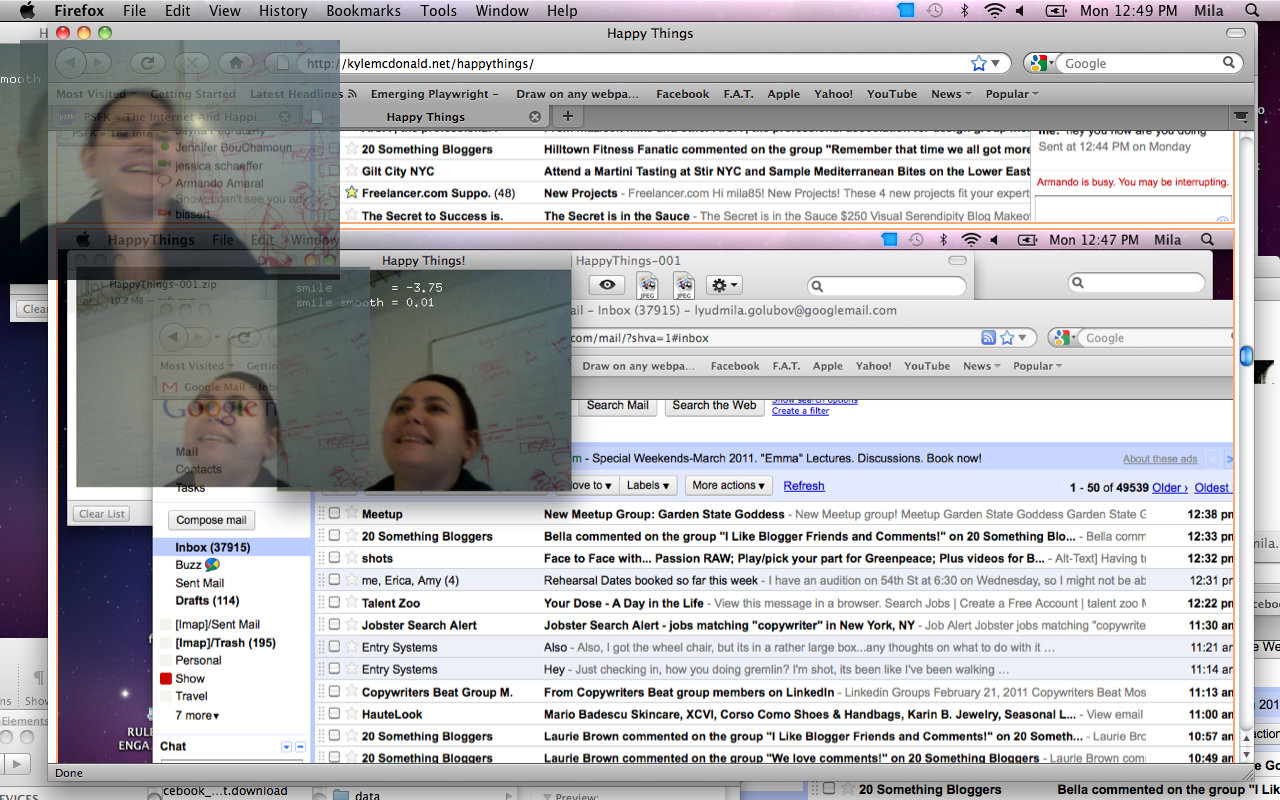The width and height of the screenshot is (1280, 800).
Task: Click the Google Buzz icon in sidebar
Action: pos(212,565)
